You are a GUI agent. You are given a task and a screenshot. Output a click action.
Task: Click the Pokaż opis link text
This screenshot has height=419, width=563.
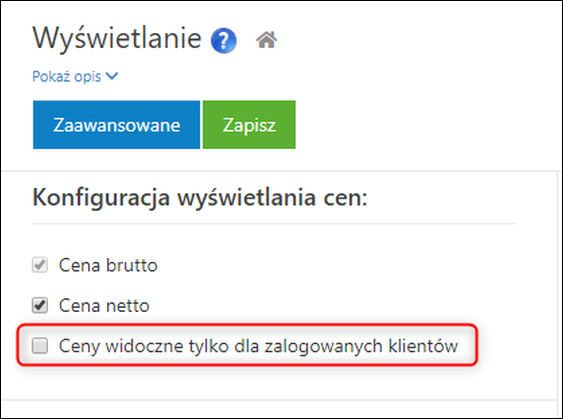tap(67, 76)
